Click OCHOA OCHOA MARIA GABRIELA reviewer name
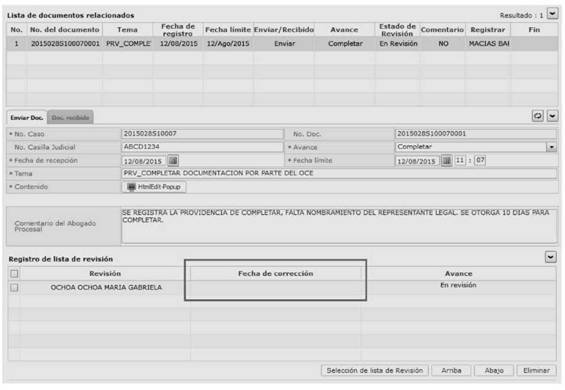The width and height of the screenshot is (565, 390). point(106,288)
